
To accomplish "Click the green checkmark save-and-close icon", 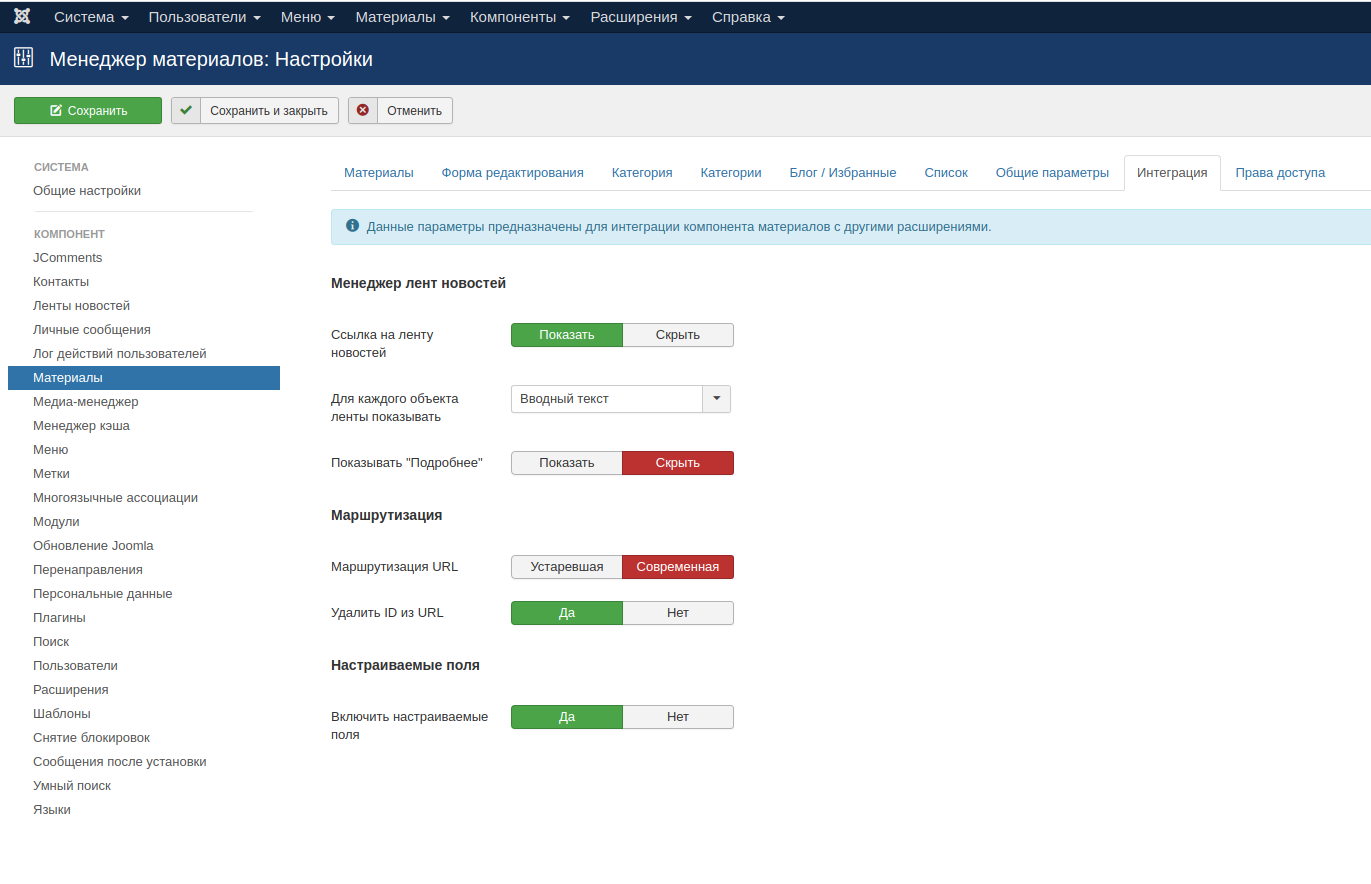I will [x=186, y=110].
